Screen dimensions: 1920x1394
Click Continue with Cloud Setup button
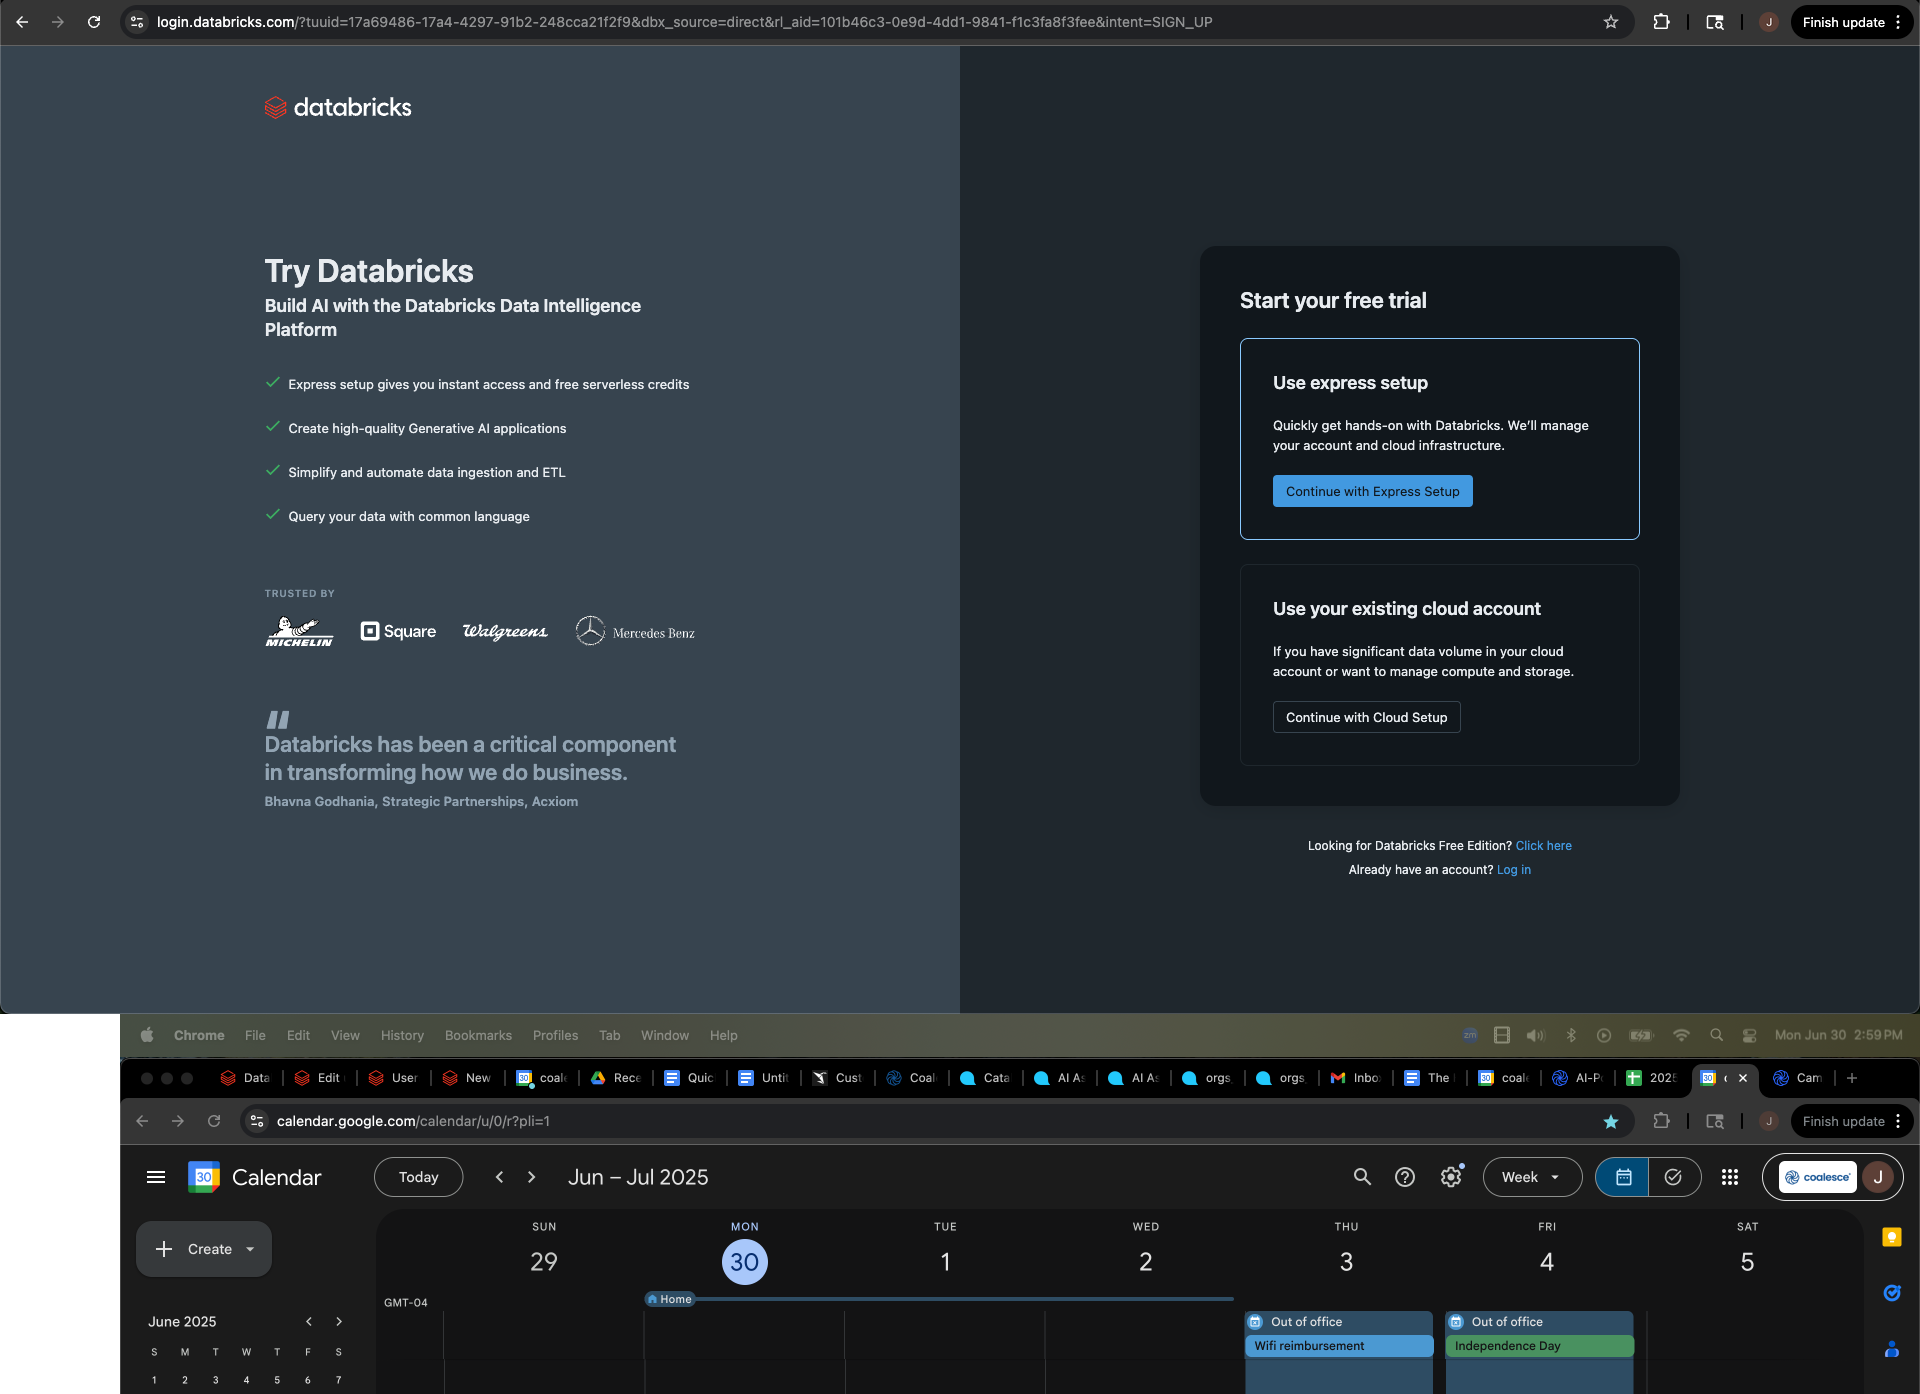tap(1366, 717)
